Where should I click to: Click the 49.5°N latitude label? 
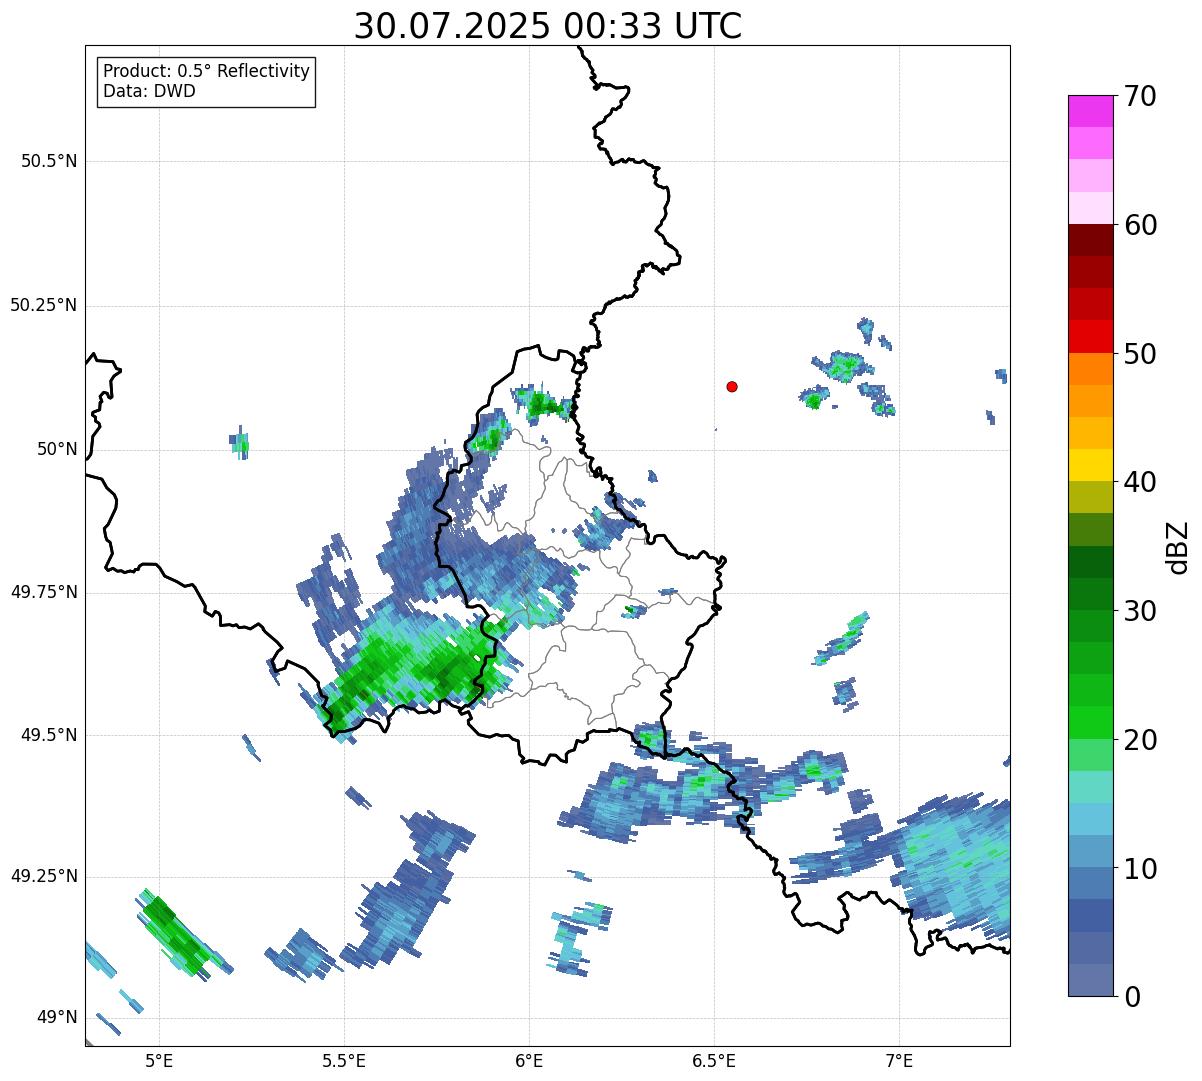coord(48,735)
